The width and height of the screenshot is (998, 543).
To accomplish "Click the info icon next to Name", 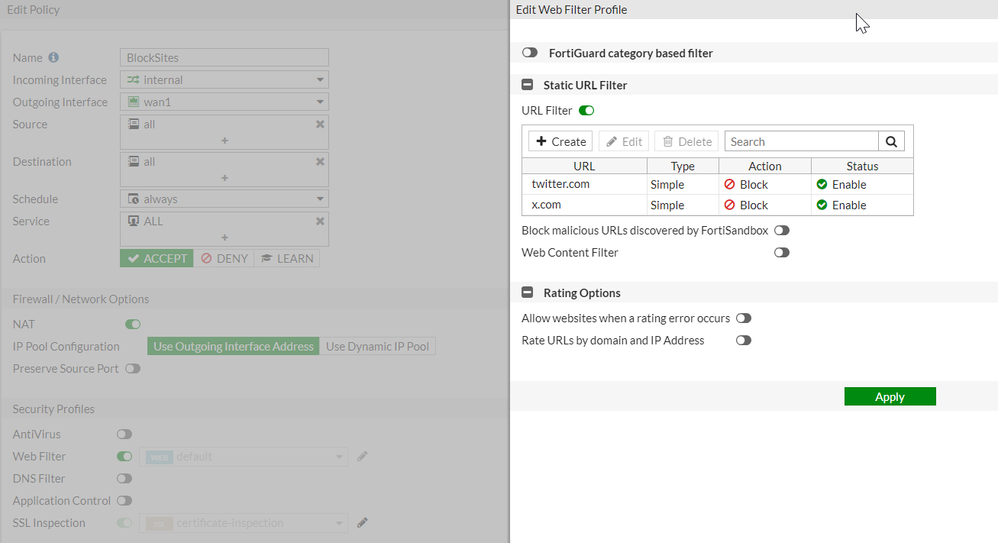I will point(54,58).
